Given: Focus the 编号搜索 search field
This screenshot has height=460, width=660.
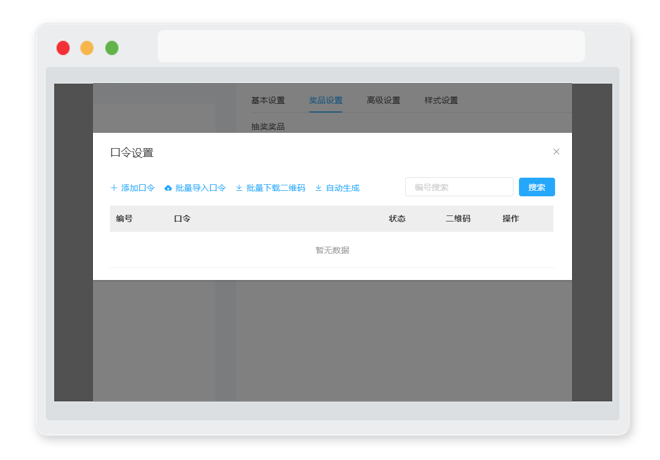Looking at the screenshot, I should click(459, 187).
